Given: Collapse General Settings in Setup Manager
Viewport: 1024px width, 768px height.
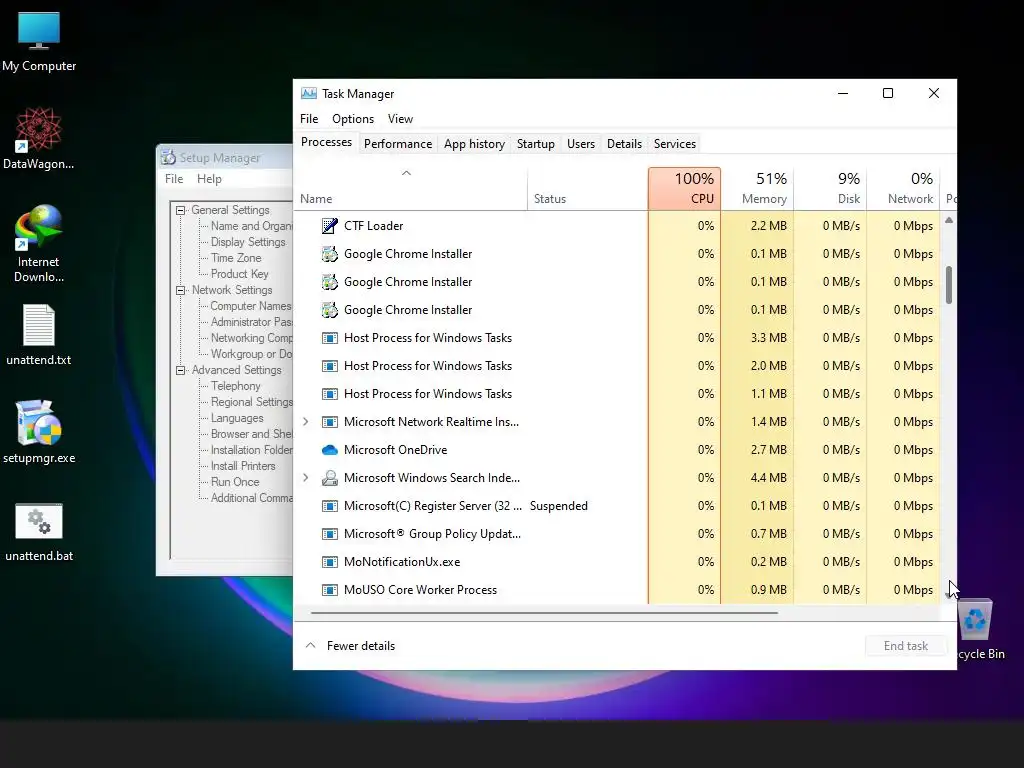Looking at the screenshot, I should coord(181,210).
